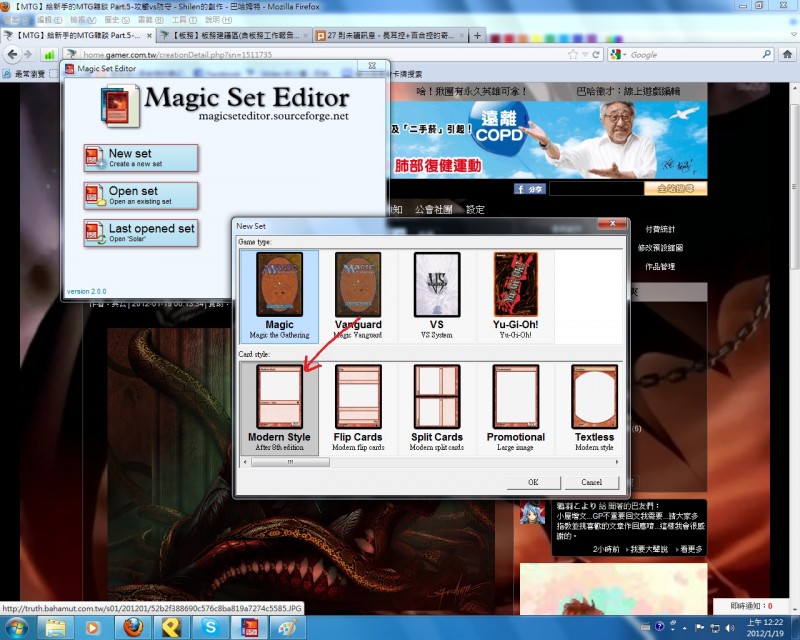Click the card style horizontal scrollbar thumb
Viewport: 800px width, 640px height.
(290, 462)
